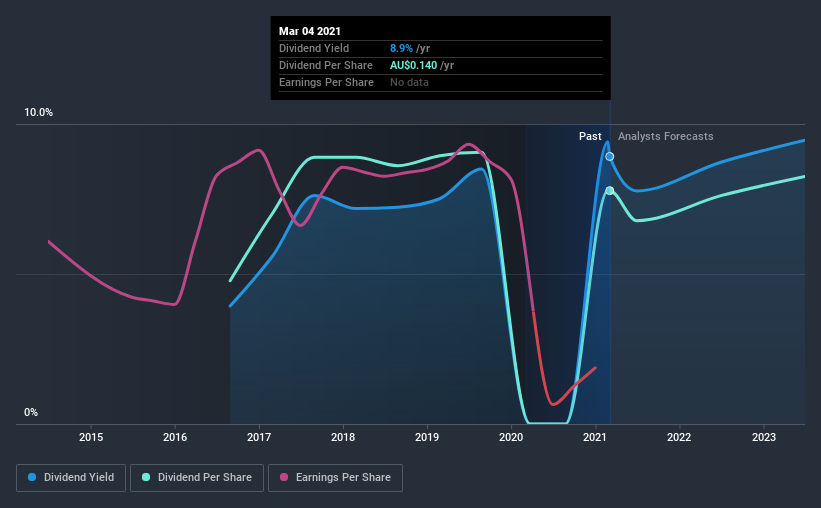This screenshot has height=508, width=821.
Task: Toggle the Dividend Yield legend button
Action: coord(71,478)
